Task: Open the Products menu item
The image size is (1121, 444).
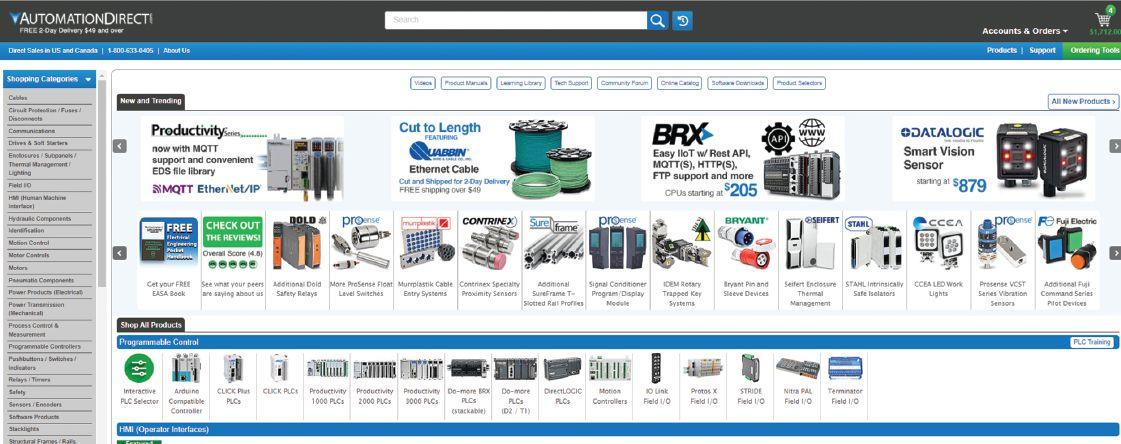Action: click(x=1002, y=51)
